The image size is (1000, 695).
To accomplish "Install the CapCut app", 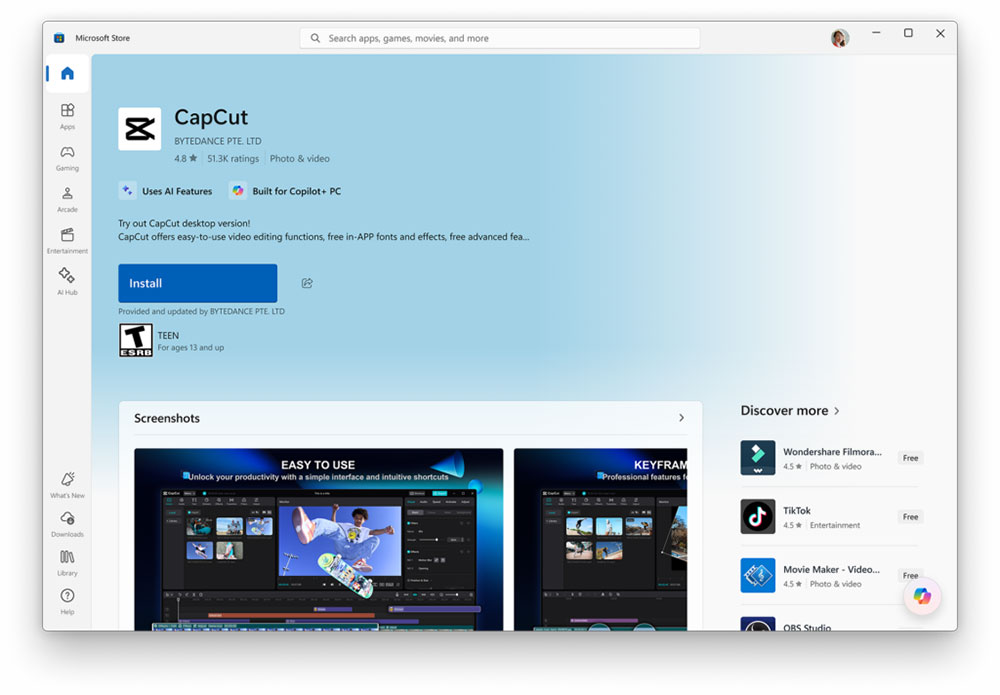I will [197, 283].
